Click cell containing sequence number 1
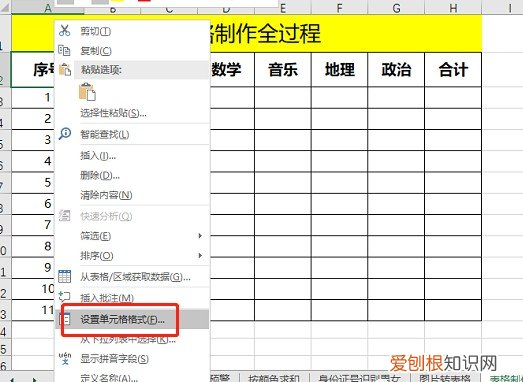Image resolution: width=523 pixels, height=382 pixels. tap(33, 97)
